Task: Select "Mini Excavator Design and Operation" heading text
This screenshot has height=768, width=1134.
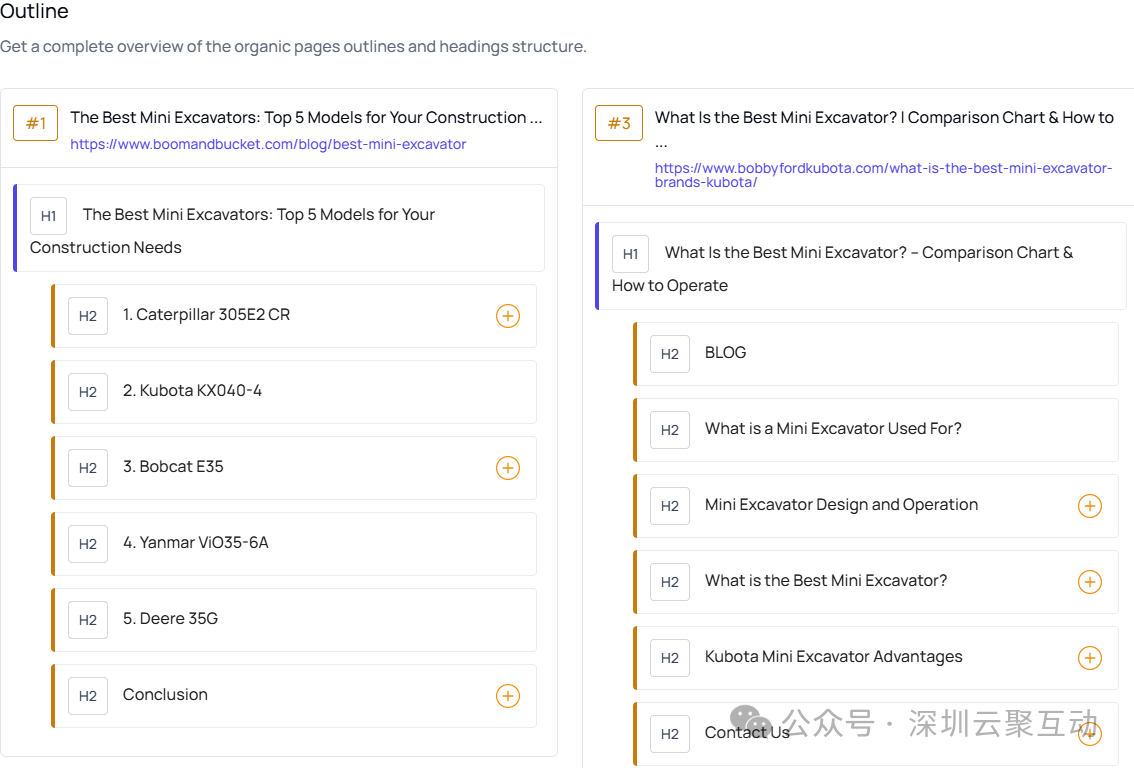Action: tap(841, 504)
